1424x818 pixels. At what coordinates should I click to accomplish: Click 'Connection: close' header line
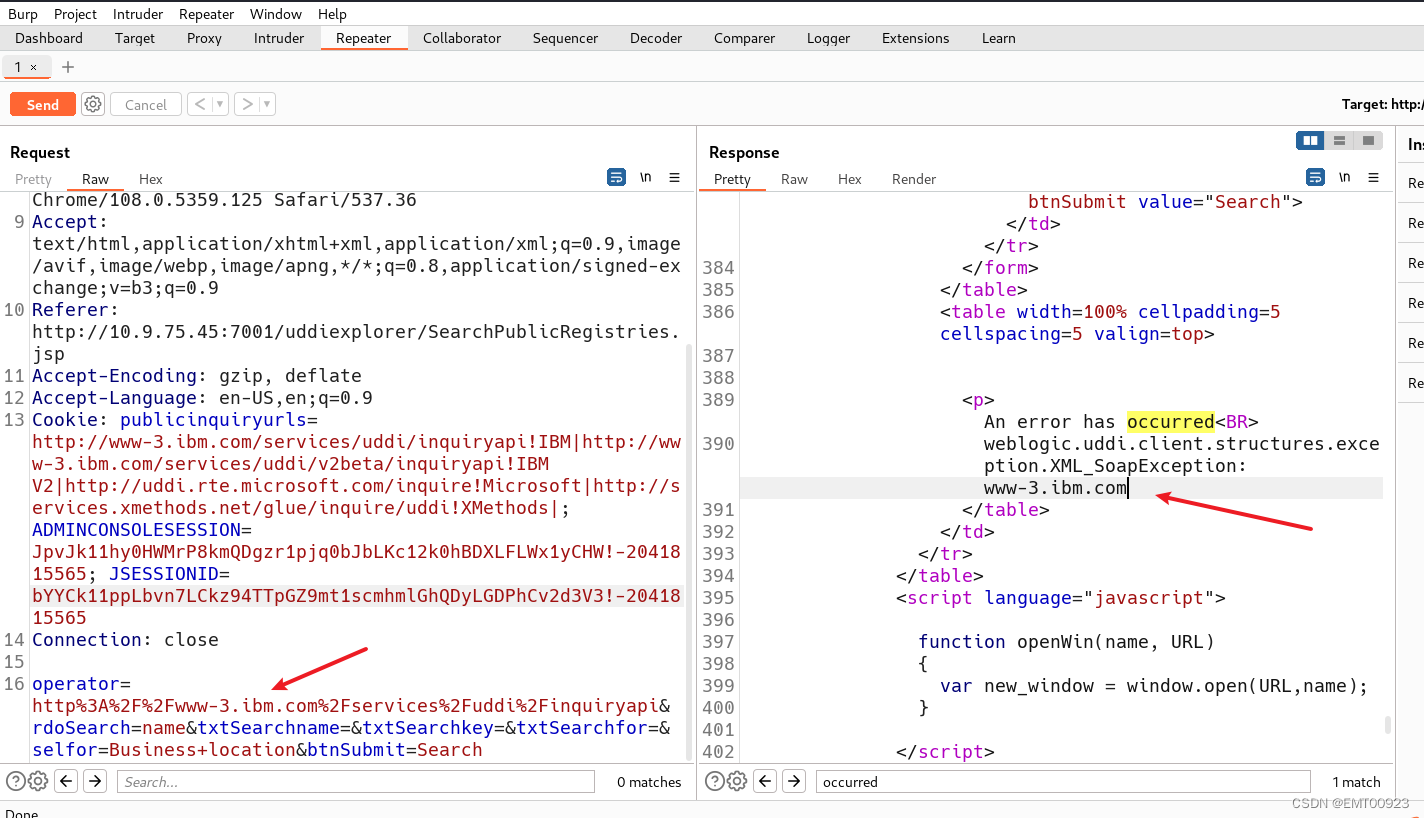tap(125, 639)
